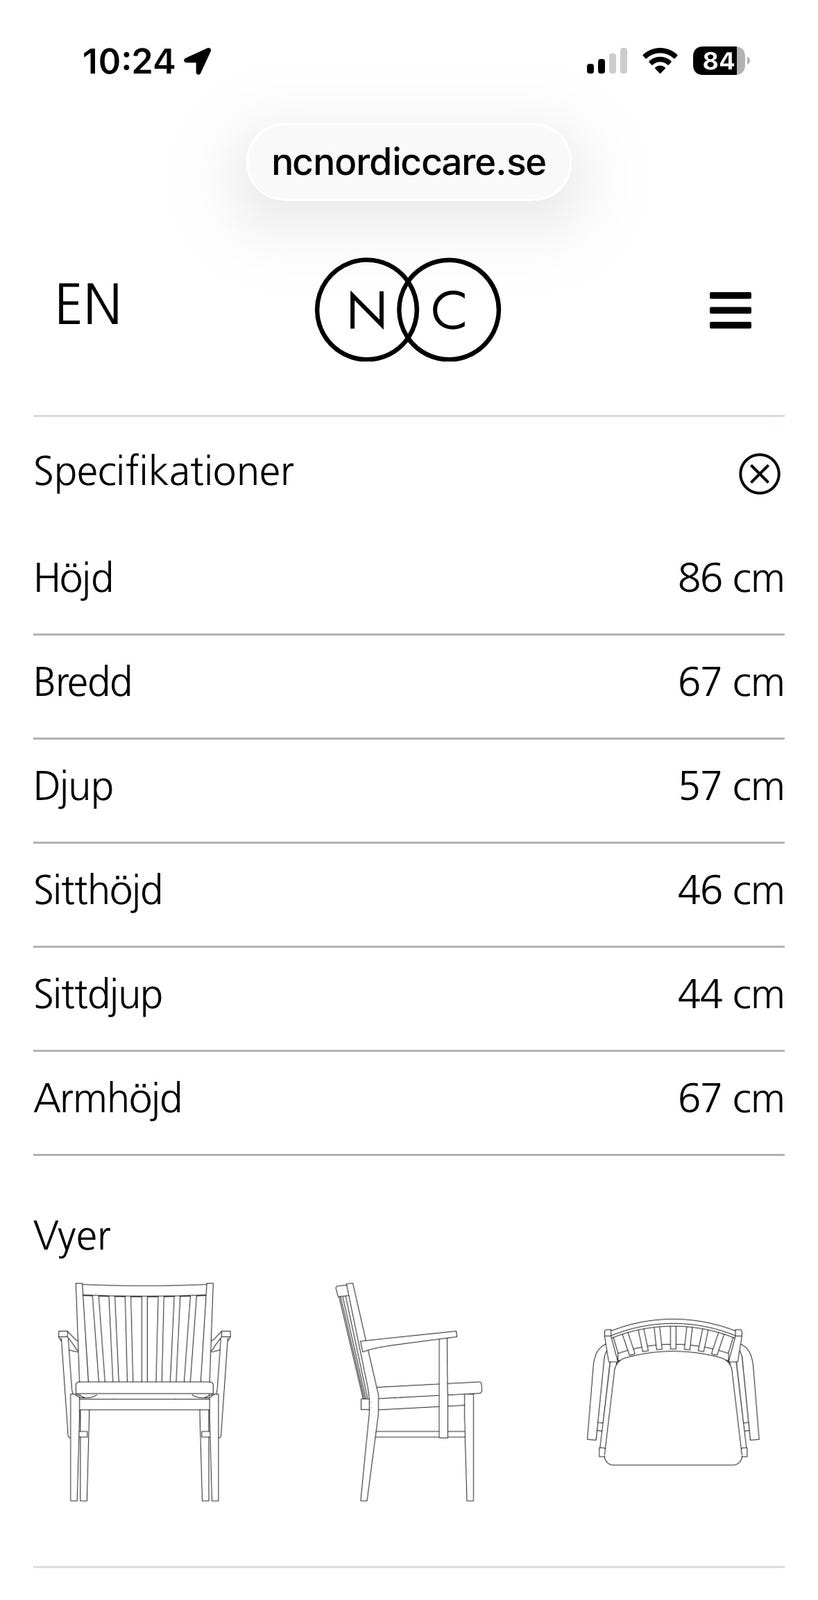Tap the Wi-Fi status icon
Viewport: 818px width, 1600px height.
[x=659, y=62]
